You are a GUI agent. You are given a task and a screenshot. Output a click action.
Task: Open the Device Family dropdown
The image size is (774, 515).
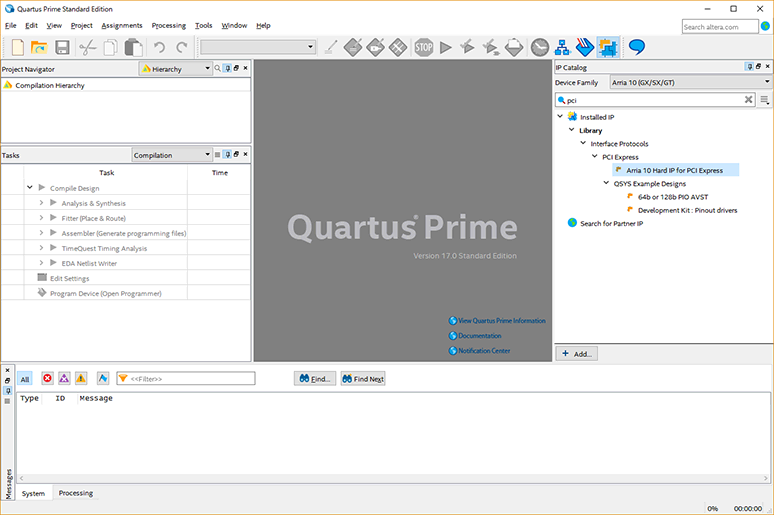691,82
